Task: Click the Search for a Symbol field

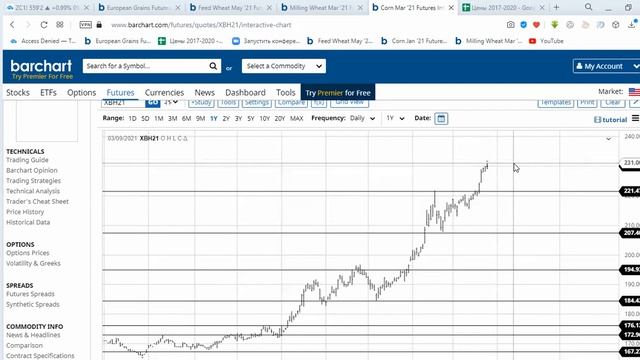Action: 146,66
